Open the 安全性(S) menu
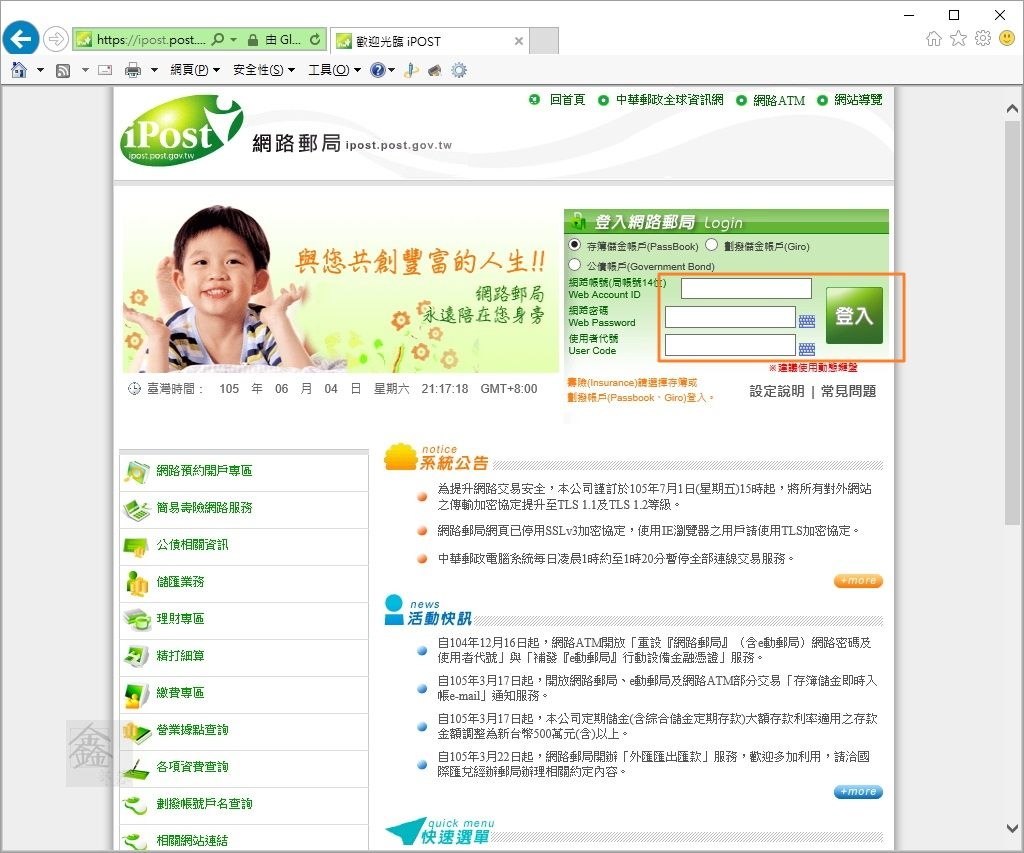This screenshot has width=1024, height=853. [x=264, y=70]
